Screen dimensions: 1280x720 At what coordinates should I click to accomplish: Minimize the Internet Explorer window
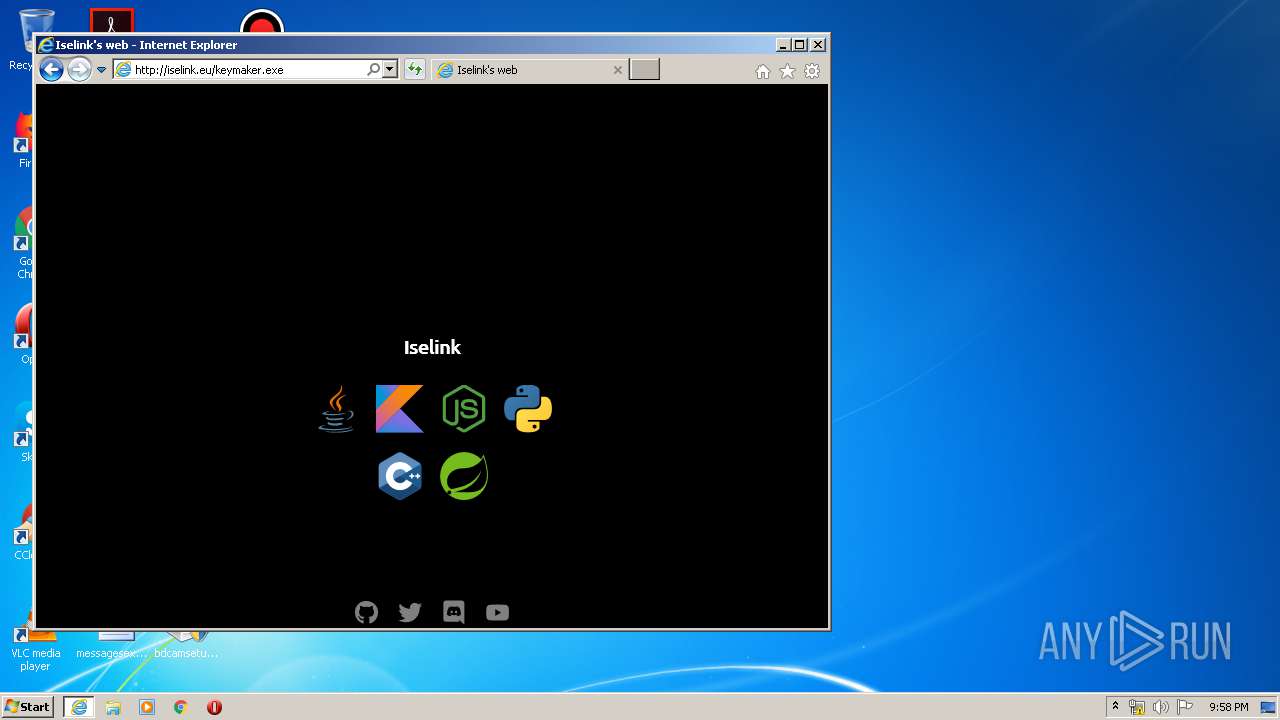(783, 44)
